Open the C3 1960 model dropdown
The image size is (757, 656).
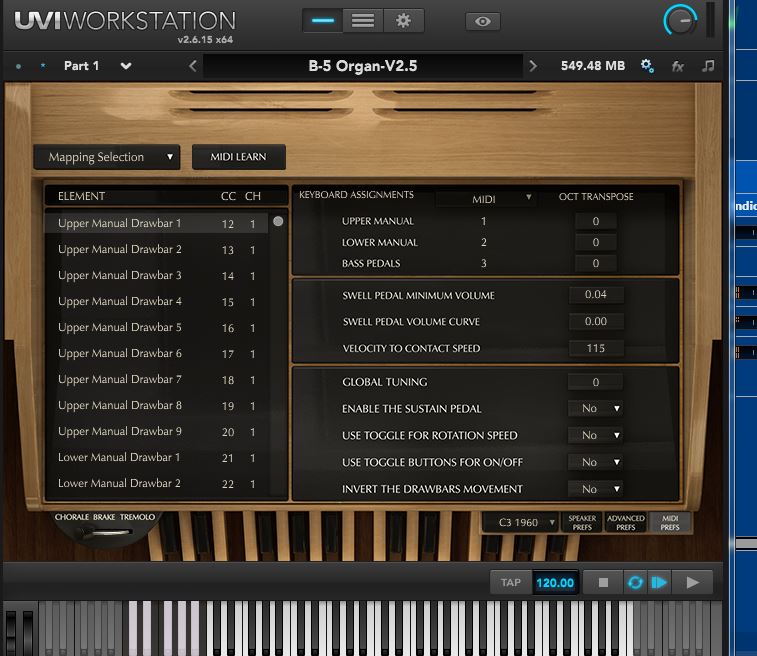click(x=521, y=523)
